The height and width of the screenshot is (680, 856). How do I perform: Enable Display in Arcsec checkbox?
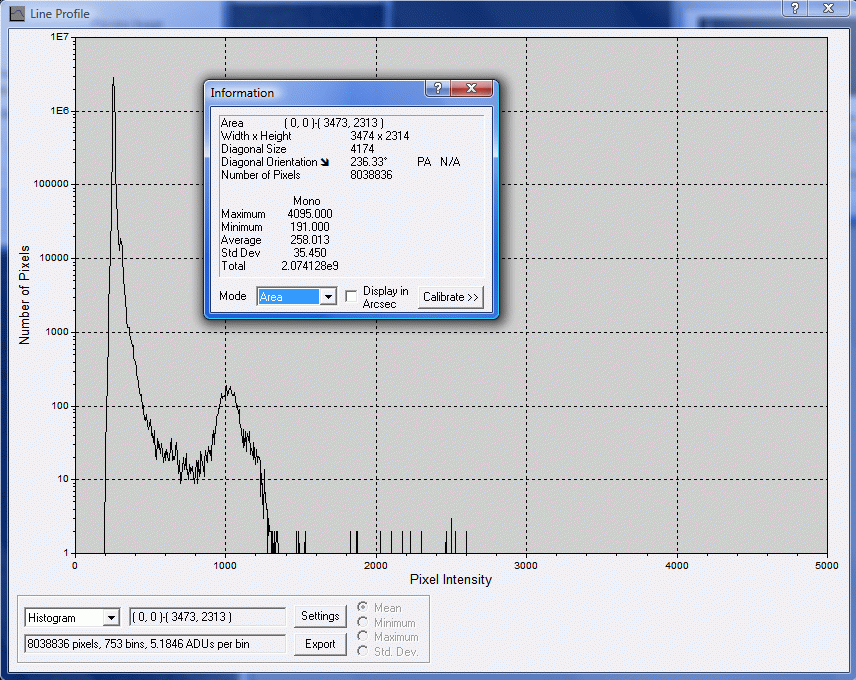click(x=351, y=296)
